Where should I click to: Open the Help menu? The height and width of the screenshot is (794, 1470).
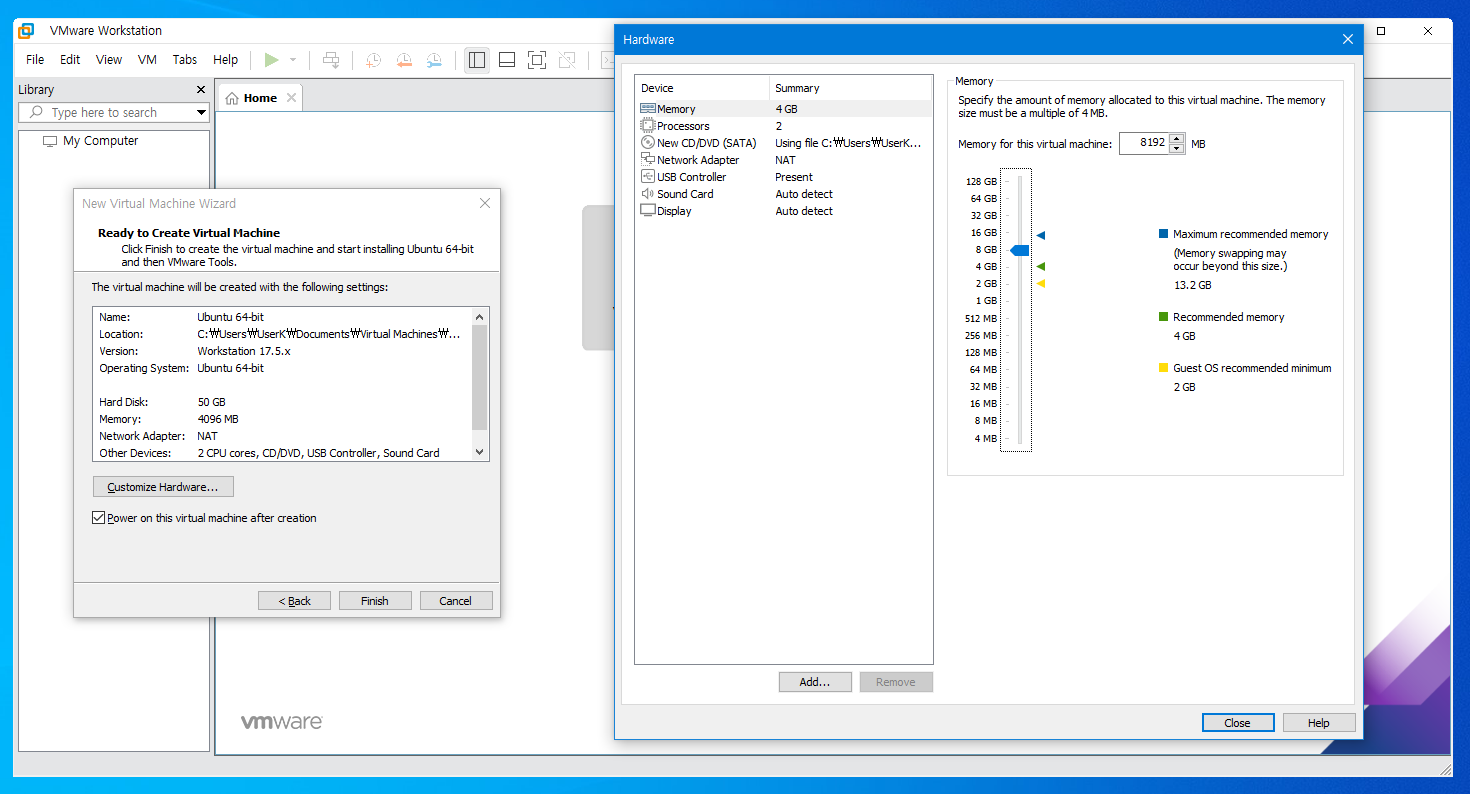point(226,60)
